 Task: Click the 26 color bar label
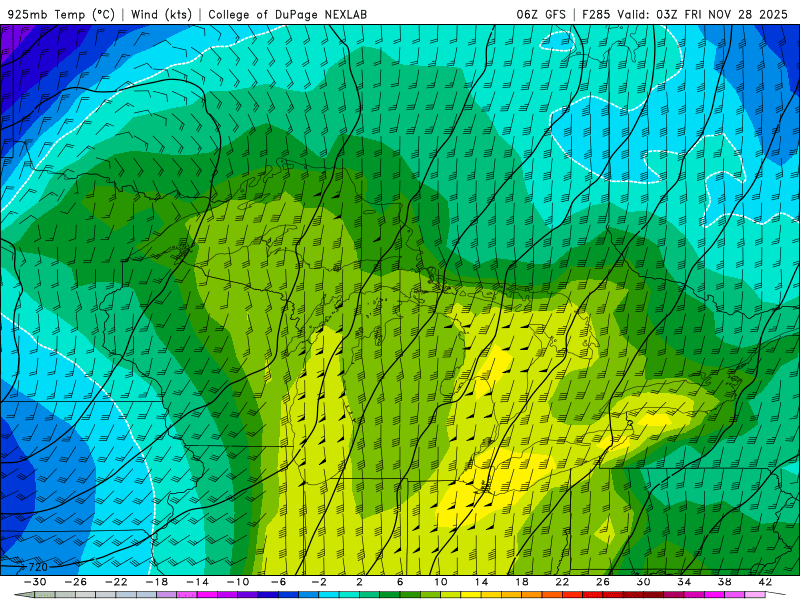[x=603, y=582]
